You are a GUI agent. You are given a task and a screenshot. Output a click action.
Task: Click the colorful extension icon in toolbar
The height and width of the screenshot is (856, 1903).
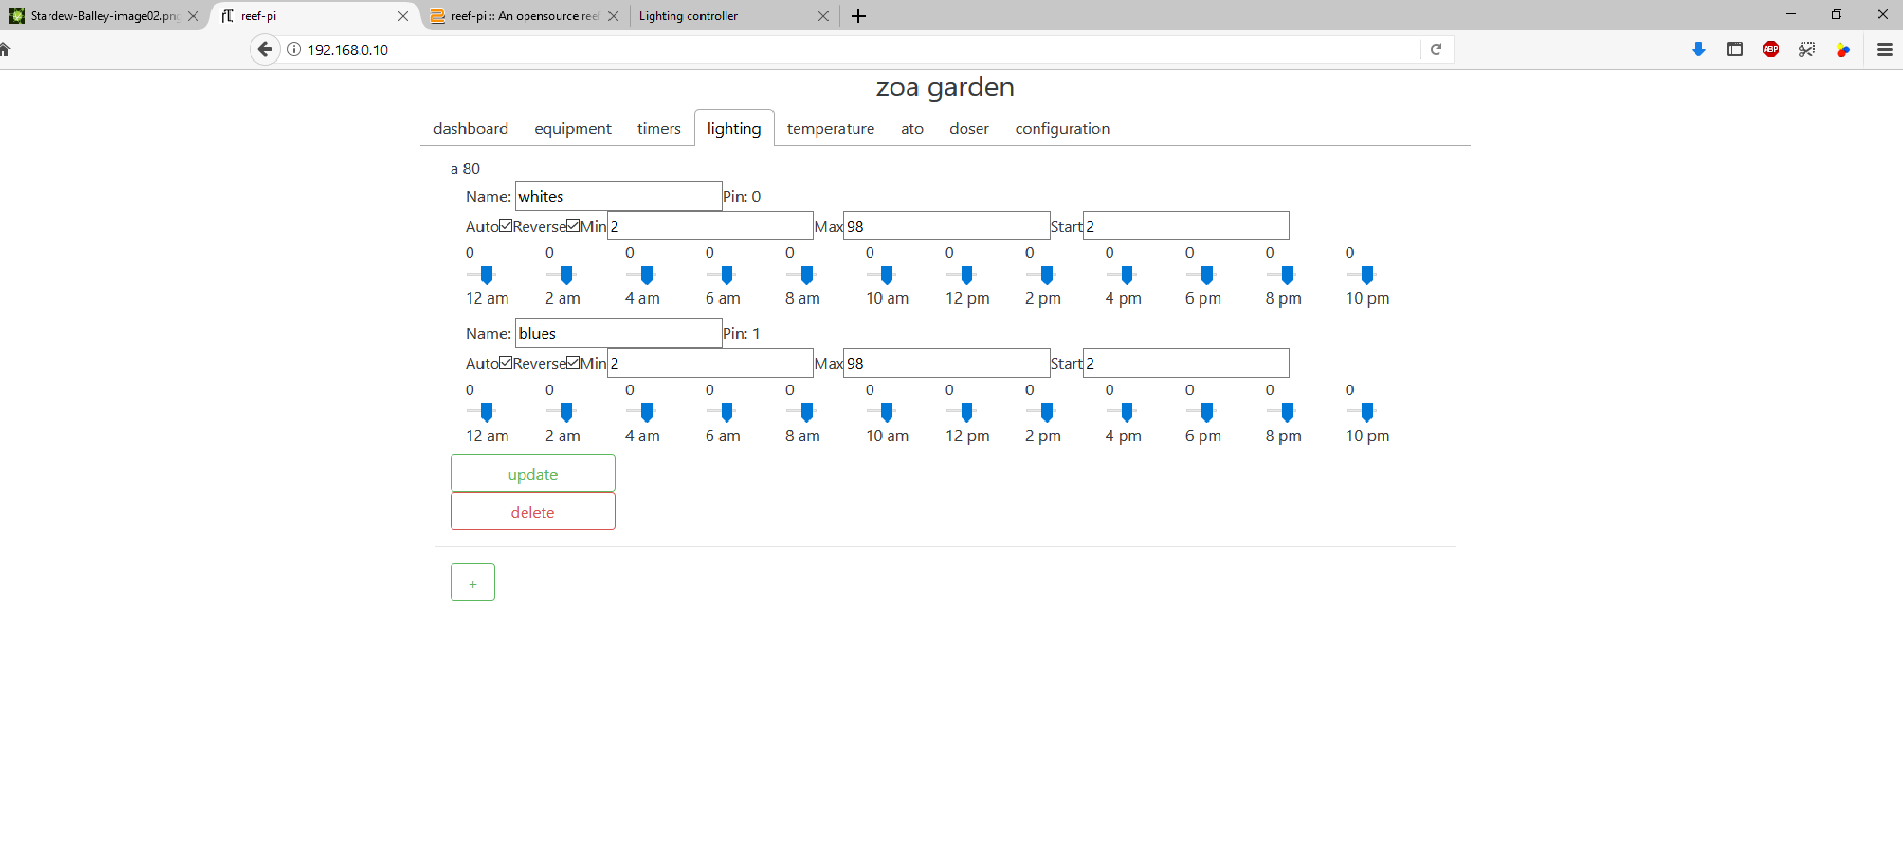[1843, 49]
